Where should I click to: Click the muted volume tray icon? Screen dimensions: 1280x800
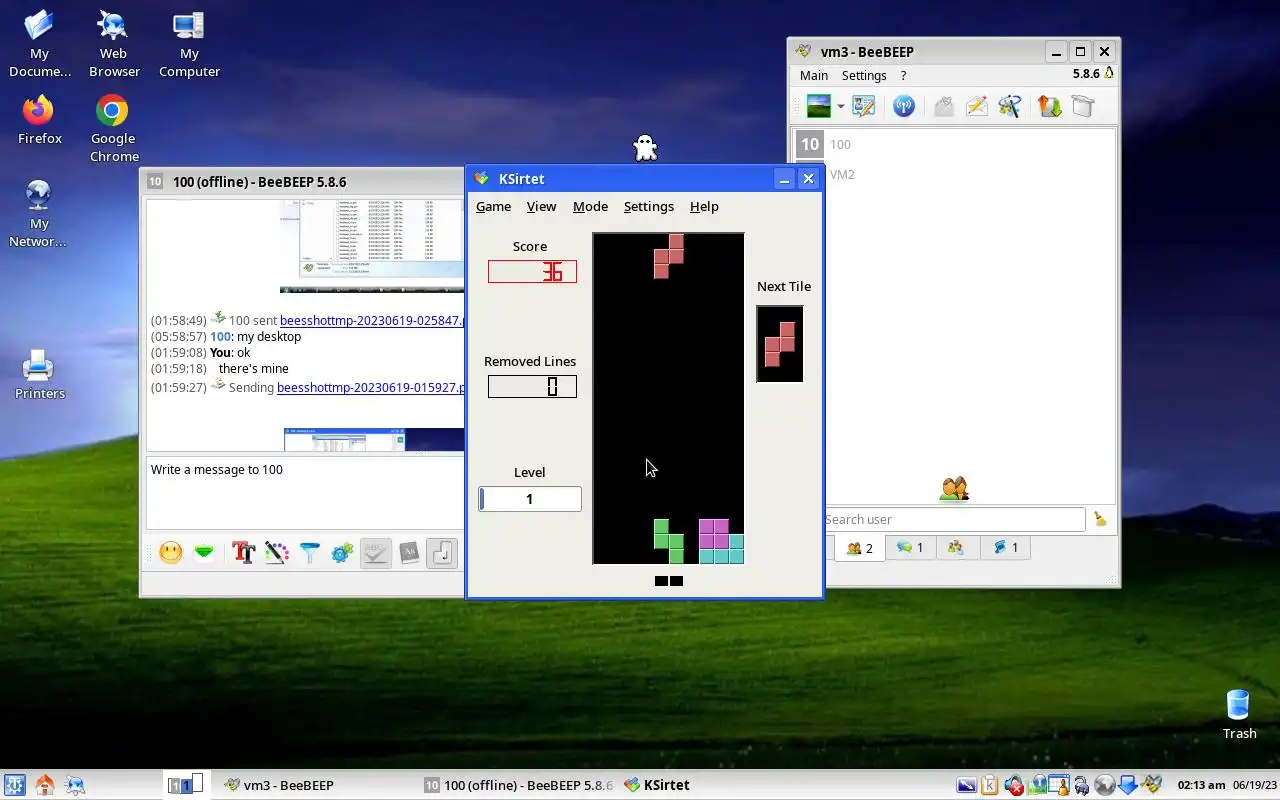coord(1014,785)
